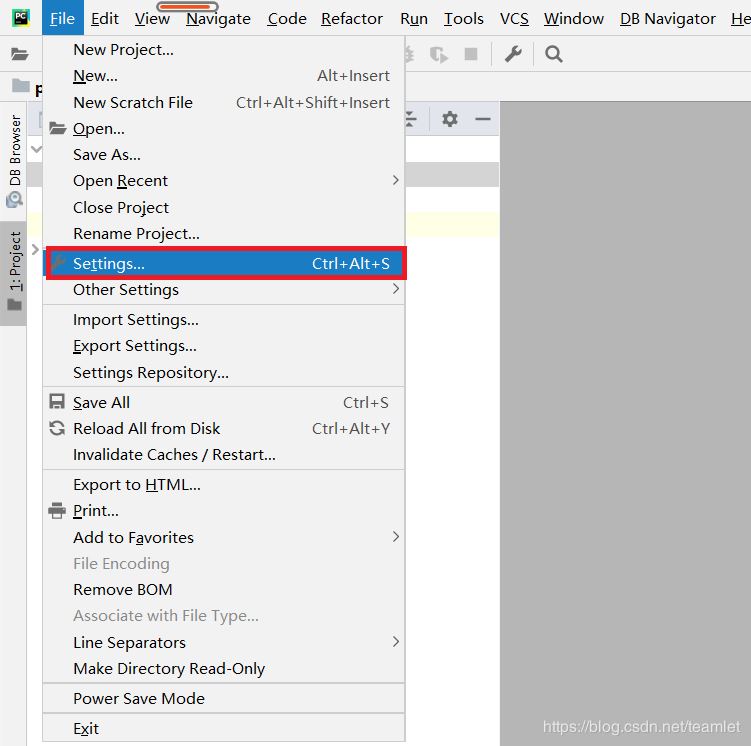Viewport: 751px width, 746px height.
Task: Toggle Power Save Mode
Action: pos(224,699)
